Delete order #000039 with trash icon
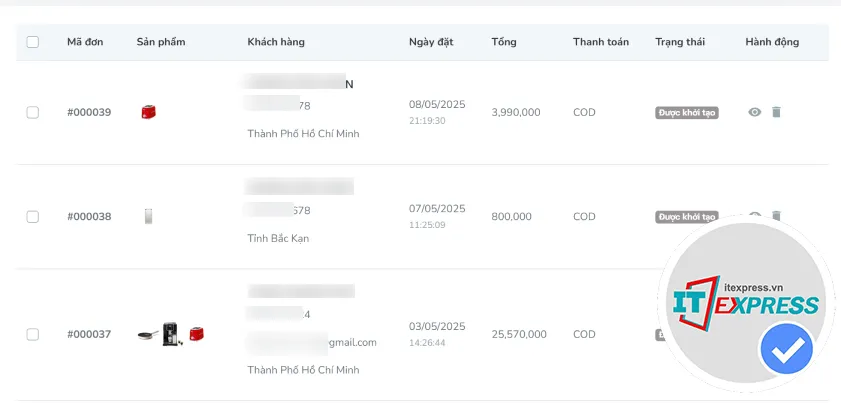 pos(776,112)
